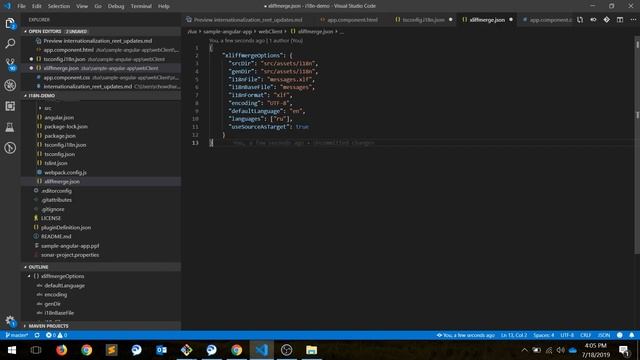The height and width of the screenshot is (360, 640).
Task: Open the Debug view in activity bar
Action: (10, 85)
